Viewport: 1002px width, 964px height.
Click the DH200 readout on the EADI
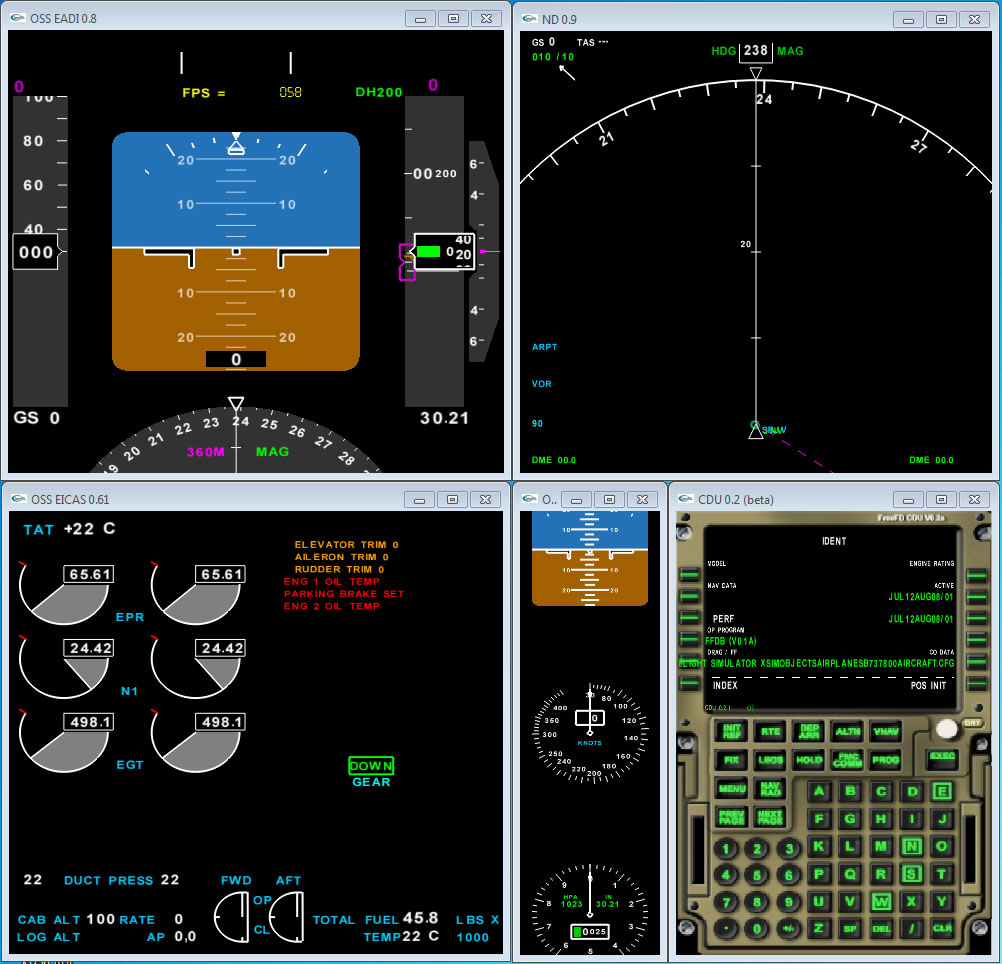pos(378,92)
